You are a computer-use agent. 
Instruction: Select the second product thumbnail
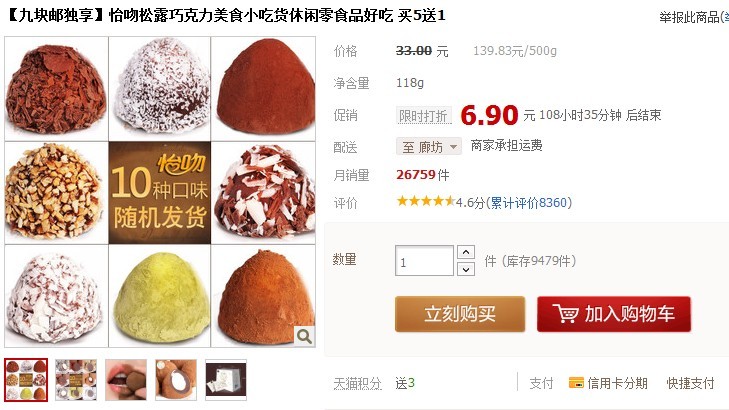point(76,380)
